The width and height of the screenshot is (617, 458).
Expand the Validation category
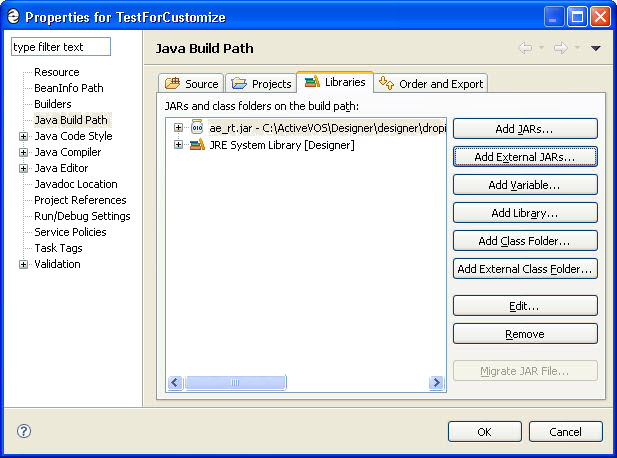(23, 264)
